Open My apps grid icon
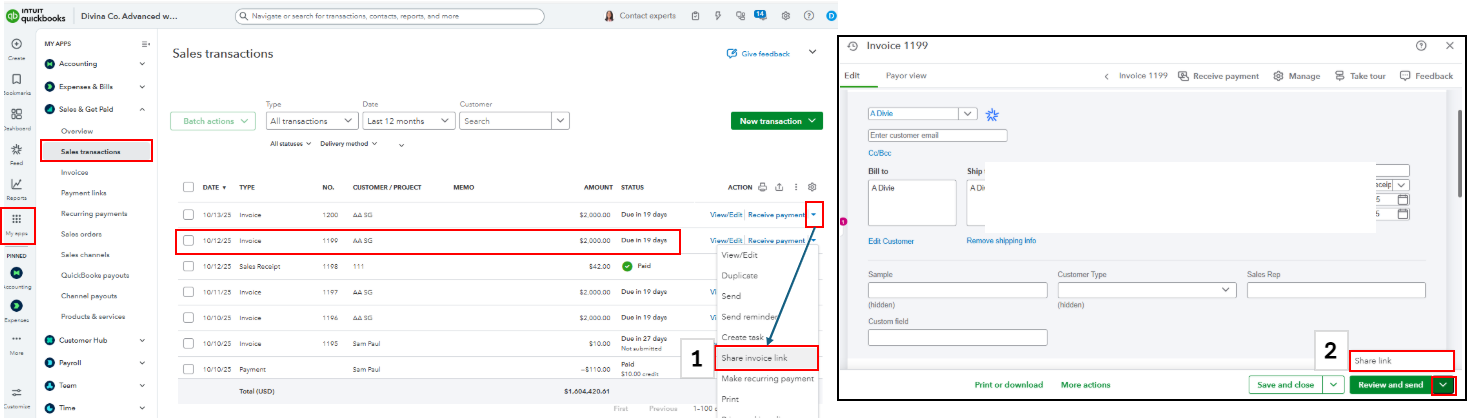 (16, 218)
